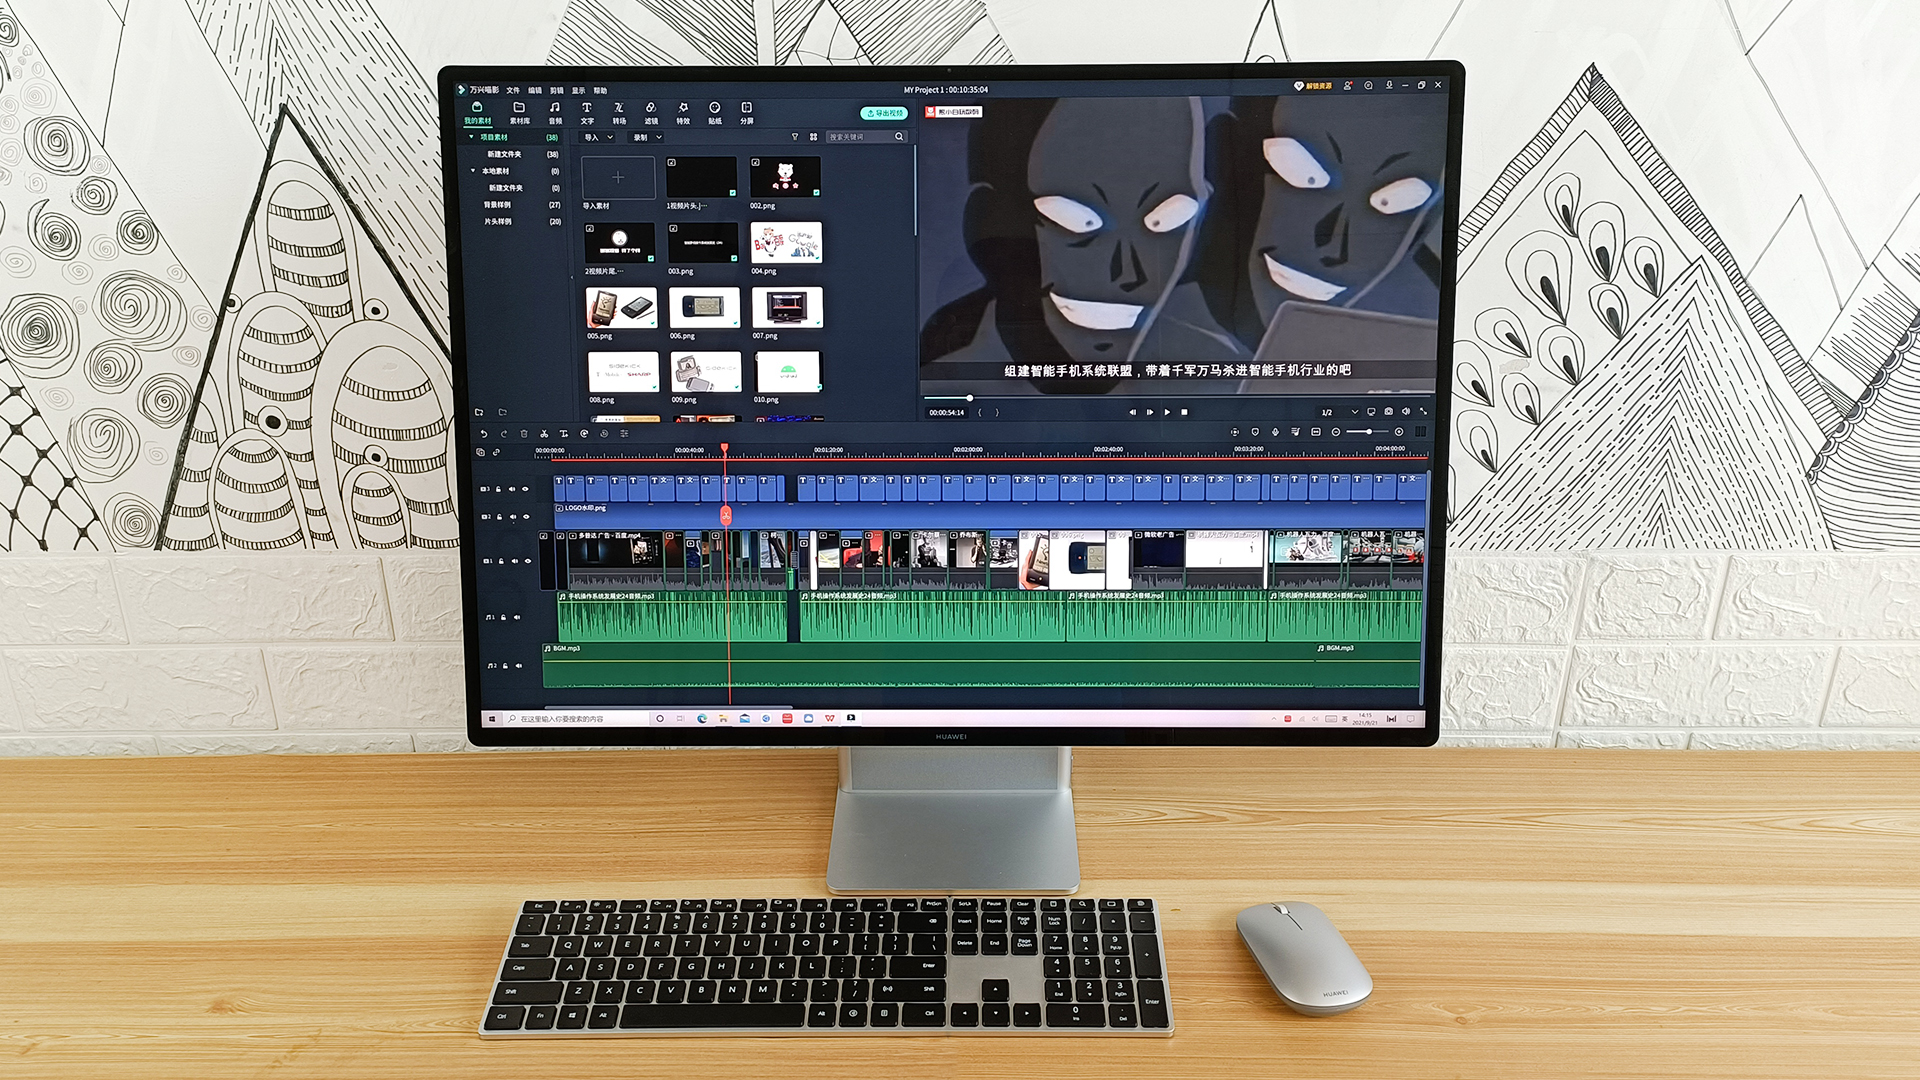Open the 文件 menu
The height and width of the screenshot is (1080, 1920).
tap(513, 90)
